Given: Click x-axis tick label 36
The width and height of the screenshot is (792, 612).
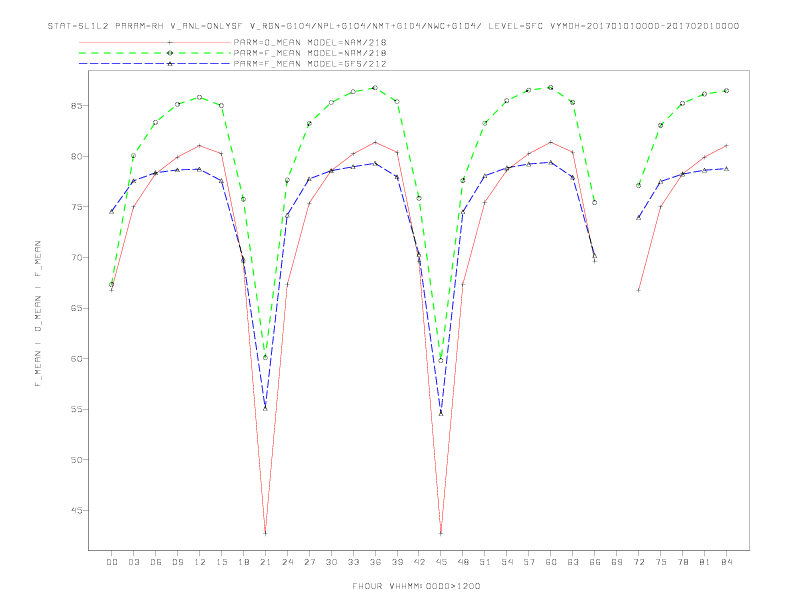Looking at the screenshot, I should pyautogui.click(x=375, y=562).
